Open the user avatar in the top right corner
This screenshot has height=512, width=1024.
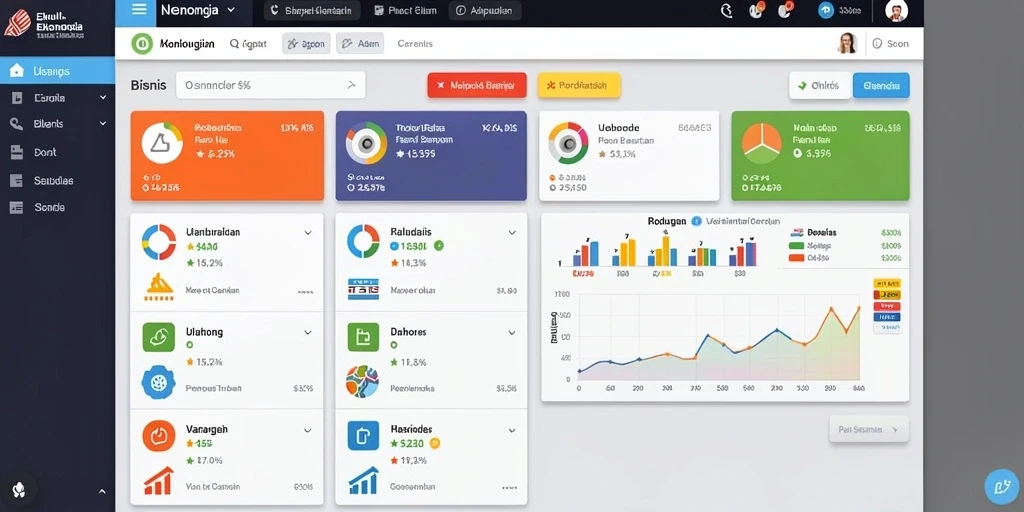897,10
